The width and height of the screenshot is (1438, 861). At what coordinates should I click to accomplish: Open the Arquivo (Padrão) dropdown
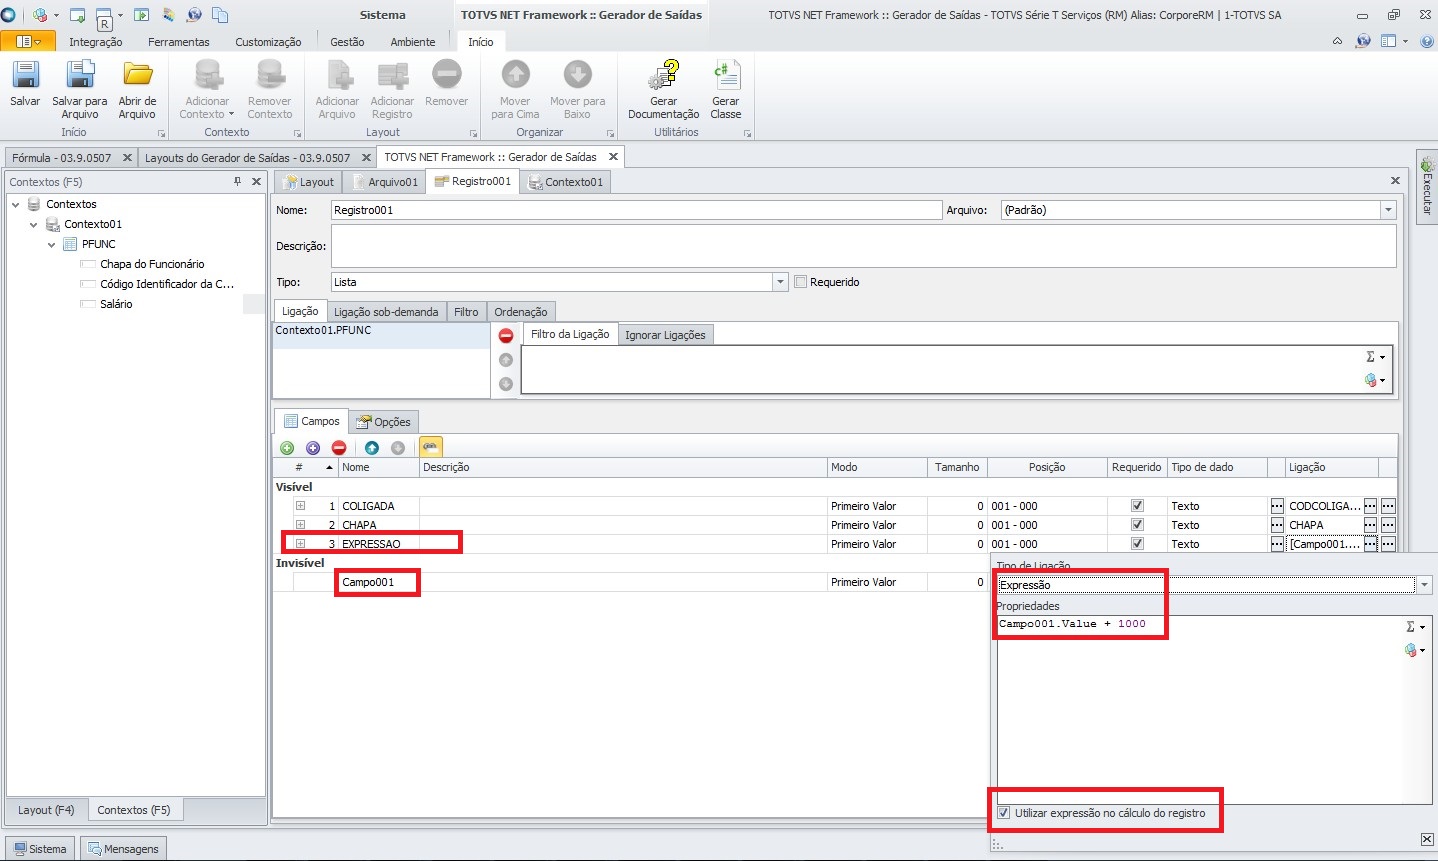click(x=1388, y=210)
